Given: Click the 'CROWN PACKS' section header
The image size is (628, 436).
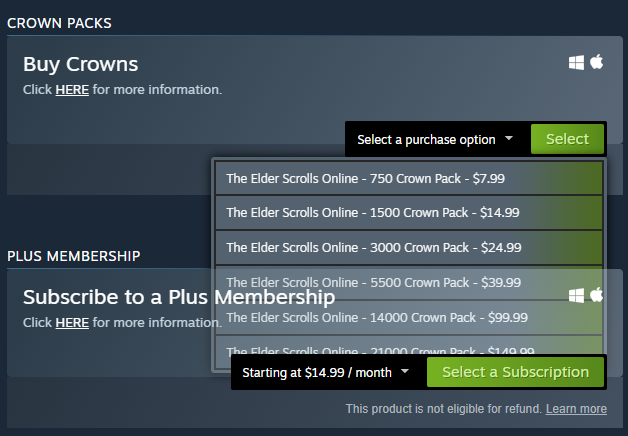Looking at the screenshot, I should [x=59, y=23].
